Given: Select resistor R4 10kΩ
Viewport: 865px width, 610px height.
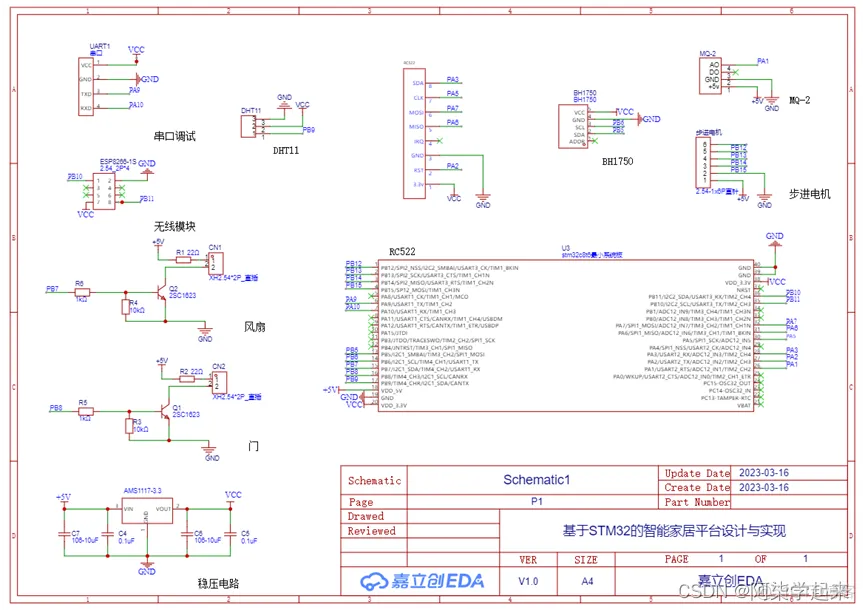Looking at the screenshot, I should [126, 307].
